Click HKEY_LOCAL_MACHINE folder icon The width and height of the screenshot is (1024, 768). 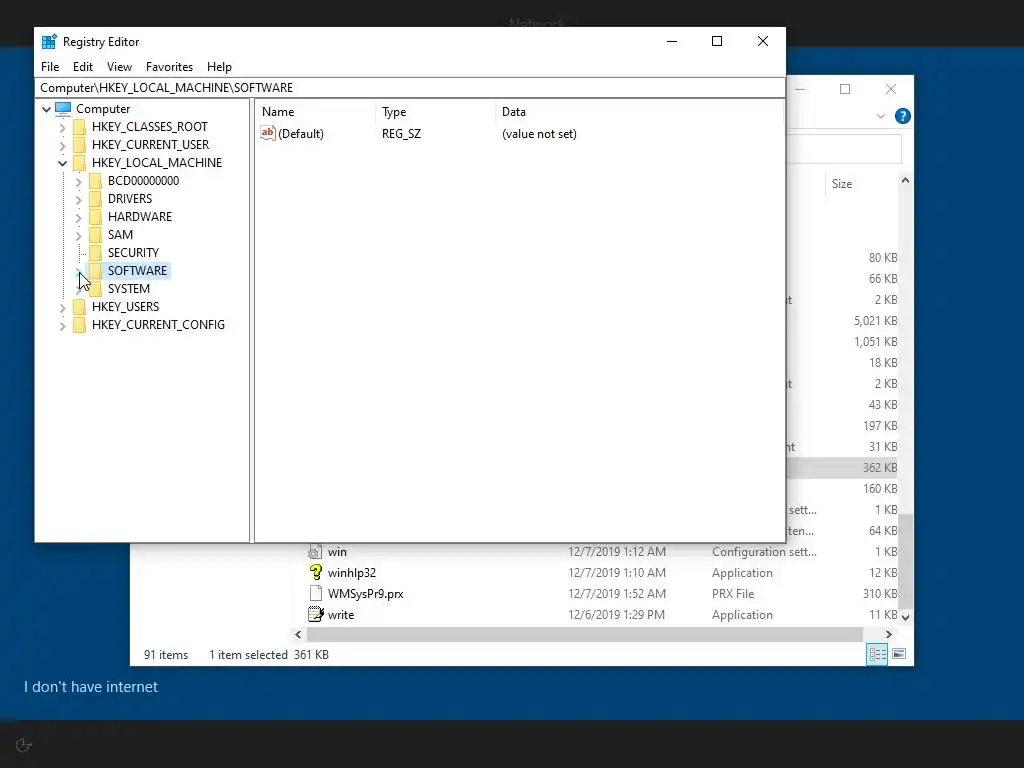[x=80, y=163]
